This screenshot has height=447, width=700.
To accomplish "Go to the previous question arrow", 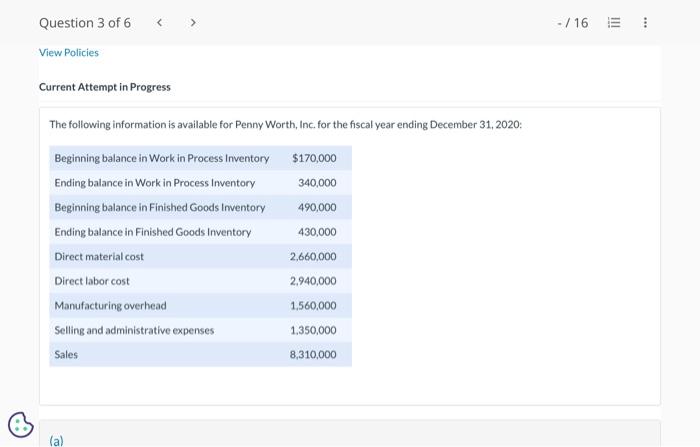I will coord(159,22).
